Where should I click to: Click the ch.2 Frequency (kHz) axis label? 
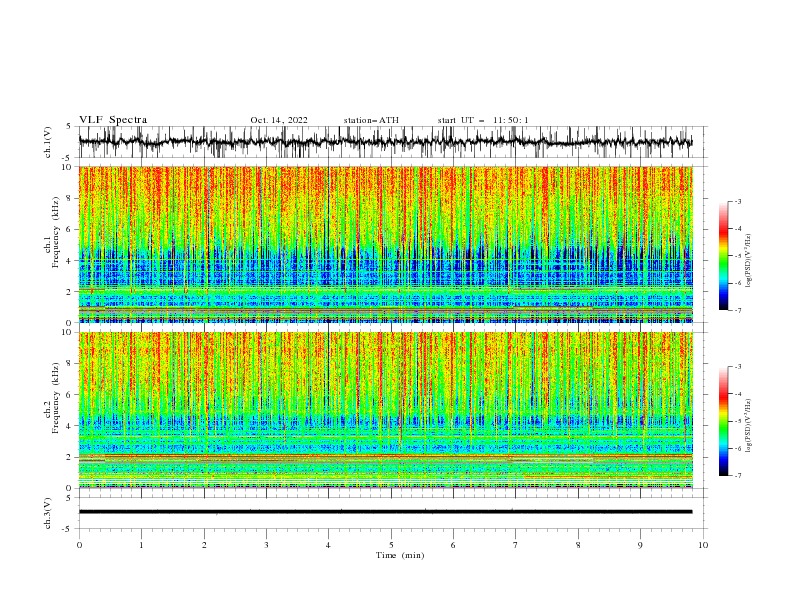(x=52, y=398)
